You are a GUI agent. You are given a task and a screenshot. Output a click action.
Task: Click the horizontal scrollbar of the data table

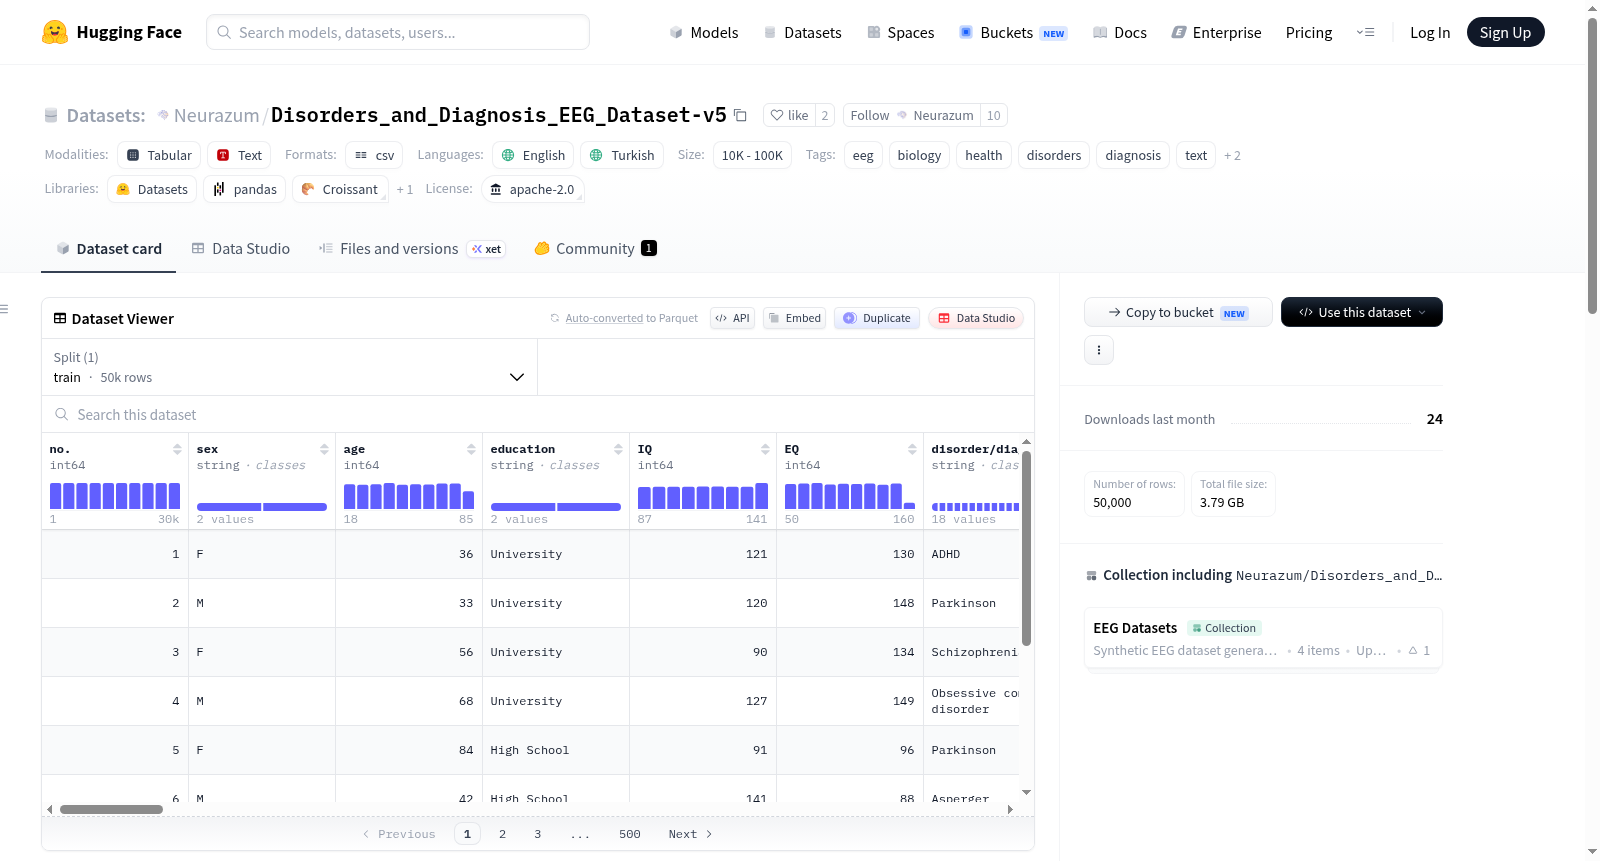[111, 809]
